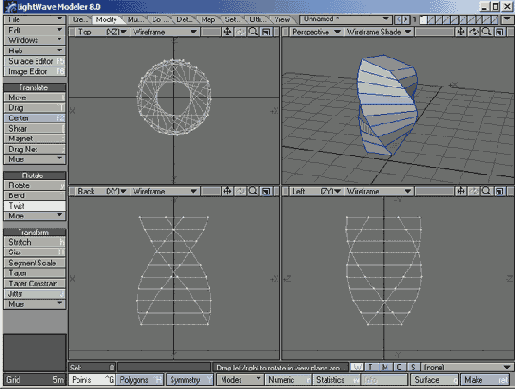Maximize the Left viewport with its fullscreen icon
The image size is (515, 389).
coord(499,191)
